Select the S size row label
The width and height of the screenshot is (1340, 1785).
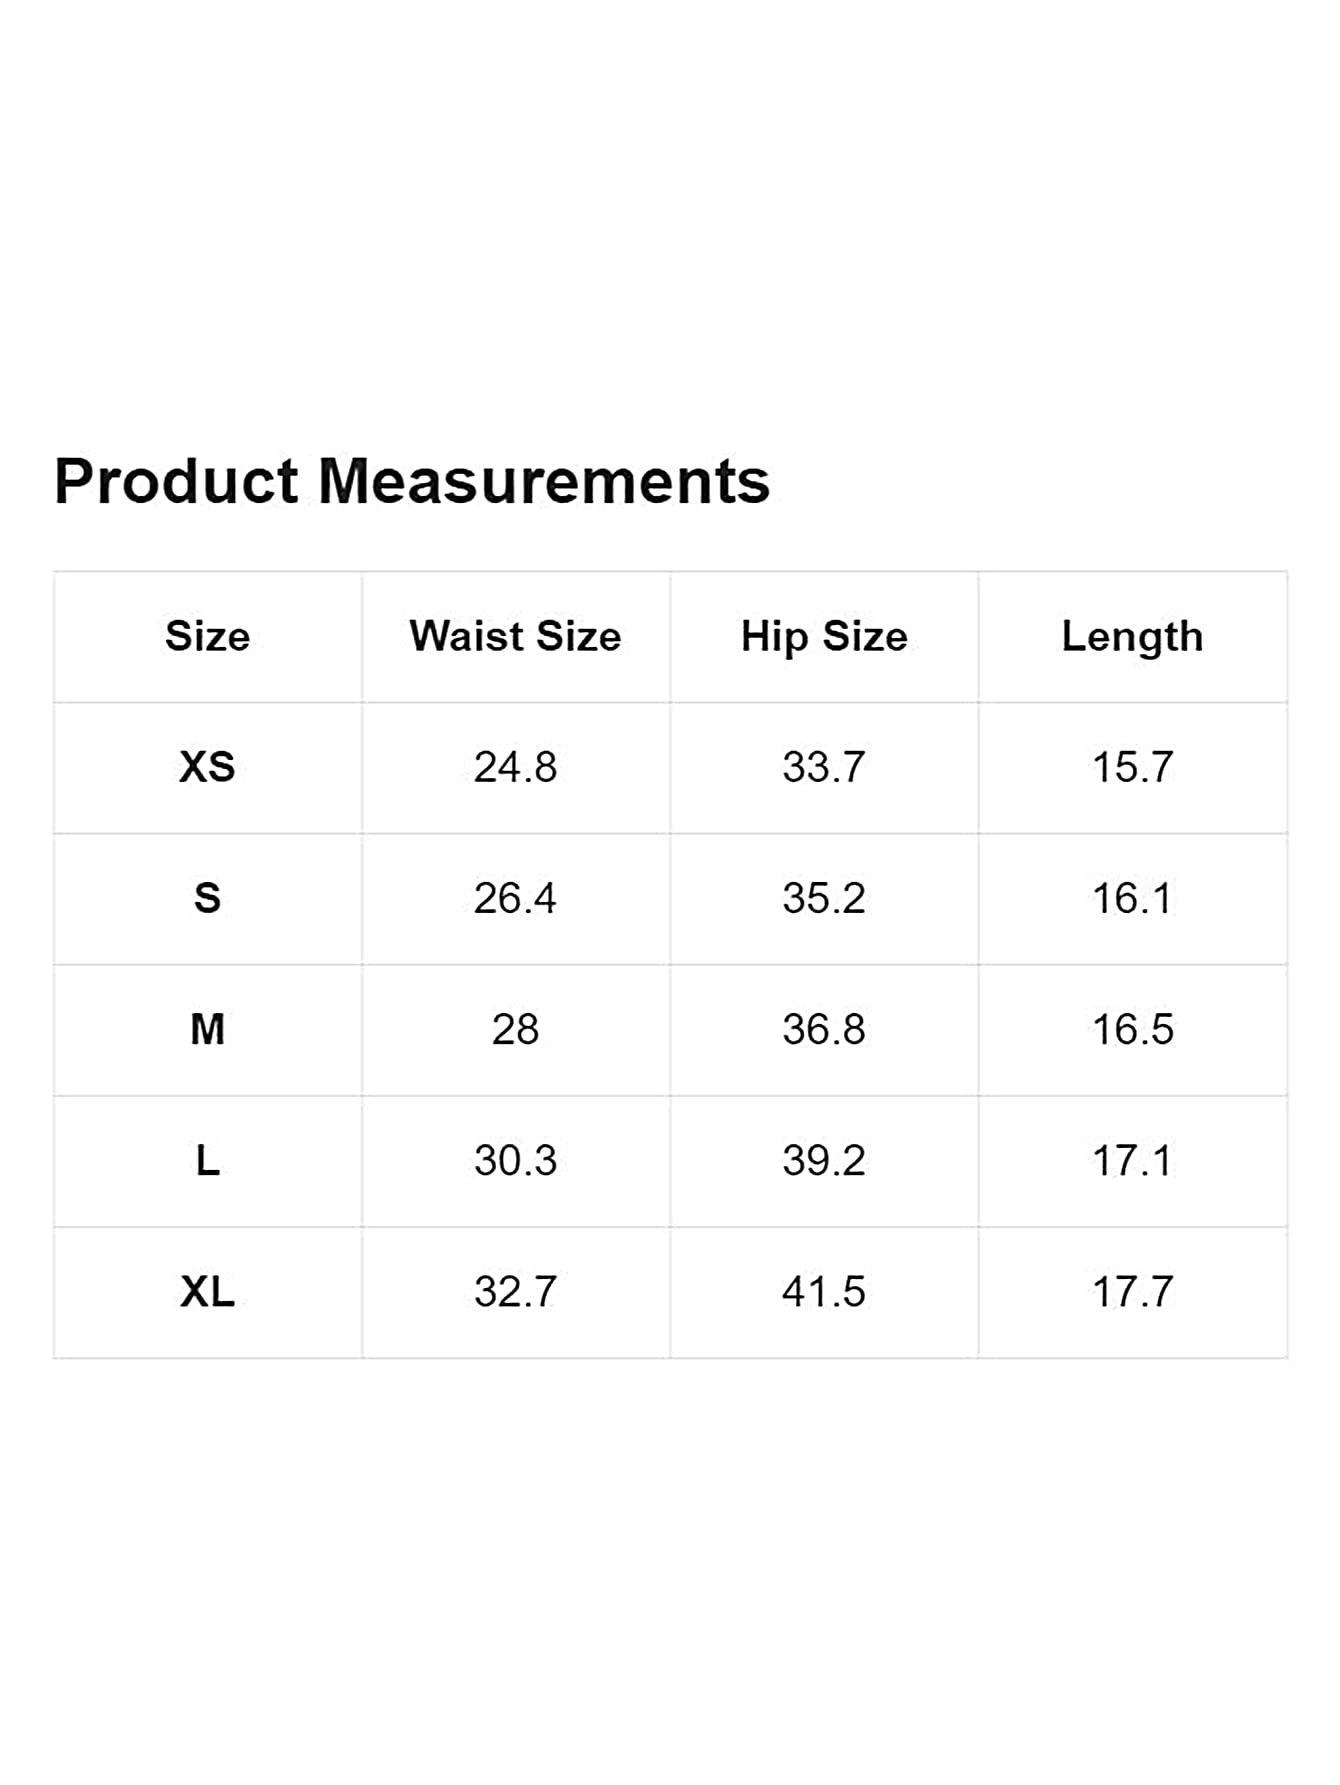(x=207, y=898)
